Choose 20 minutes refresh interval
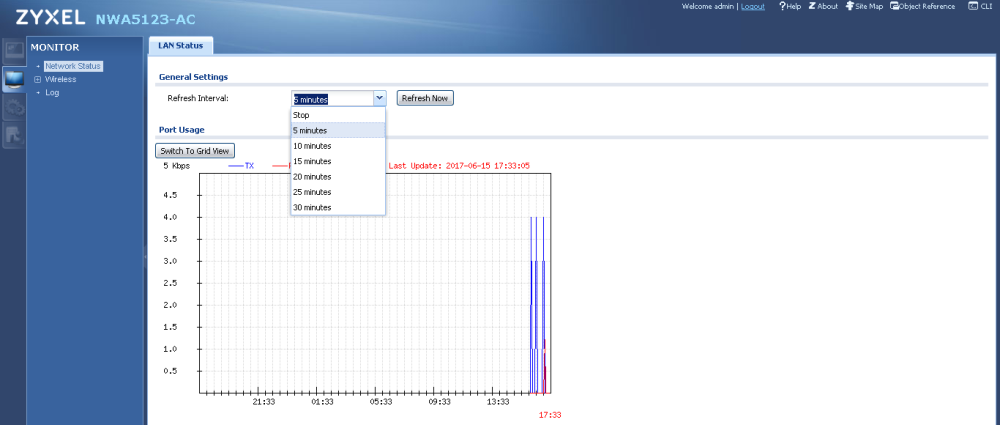1000x425 pixels. (338, 176)
